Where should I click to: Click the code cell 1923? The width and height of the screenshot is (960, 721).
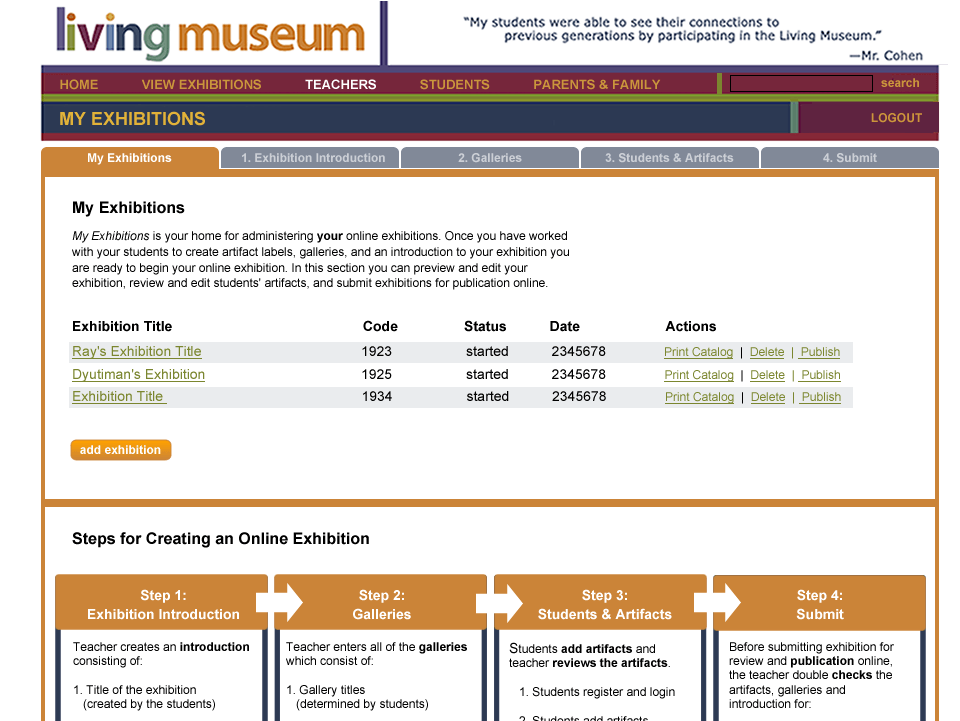pyautogui.click(x=377, y=351)
